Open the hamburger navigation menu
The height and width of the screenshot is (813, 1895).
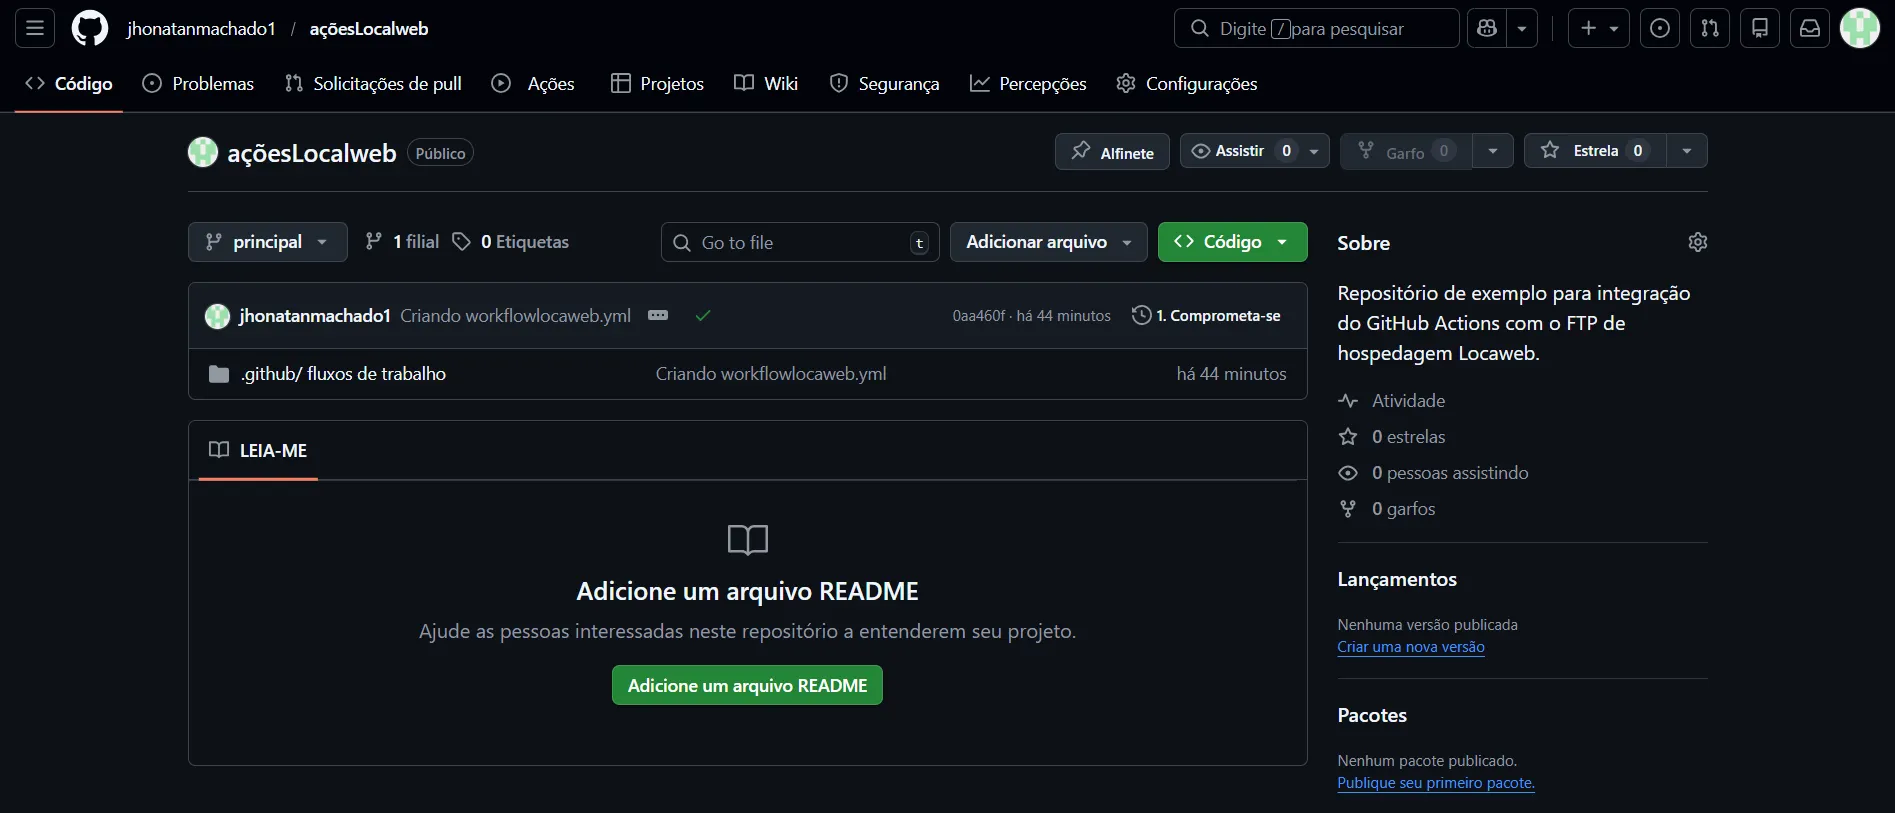coord(35,28)
